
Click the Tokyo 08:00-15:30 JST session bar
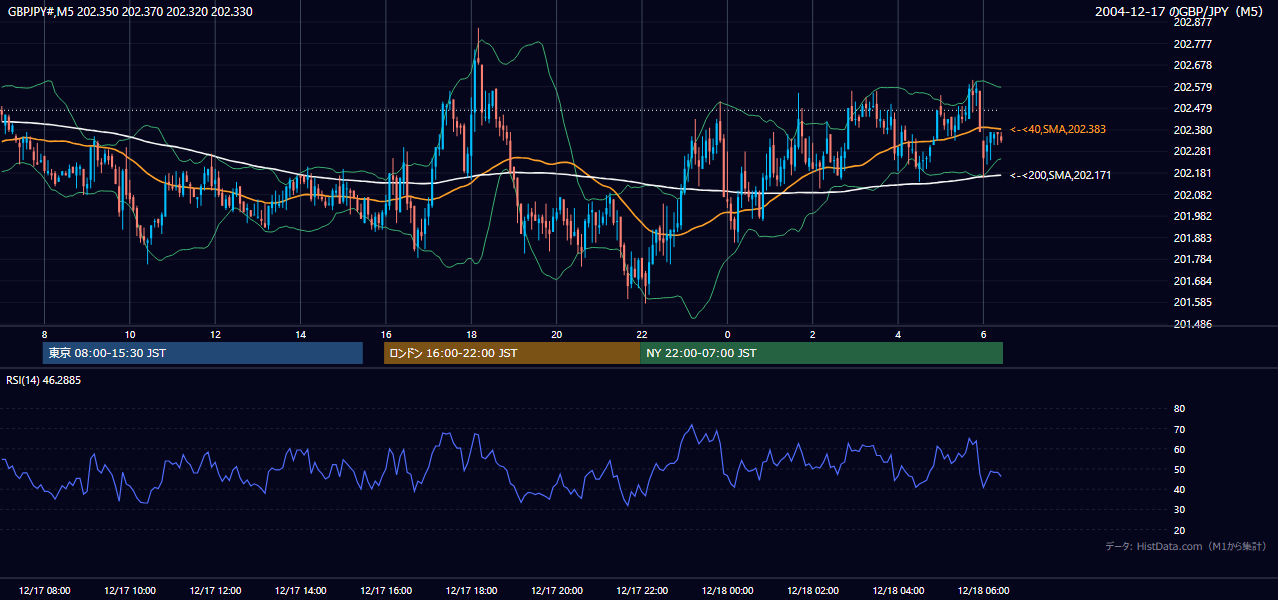(x=203, y=353)
